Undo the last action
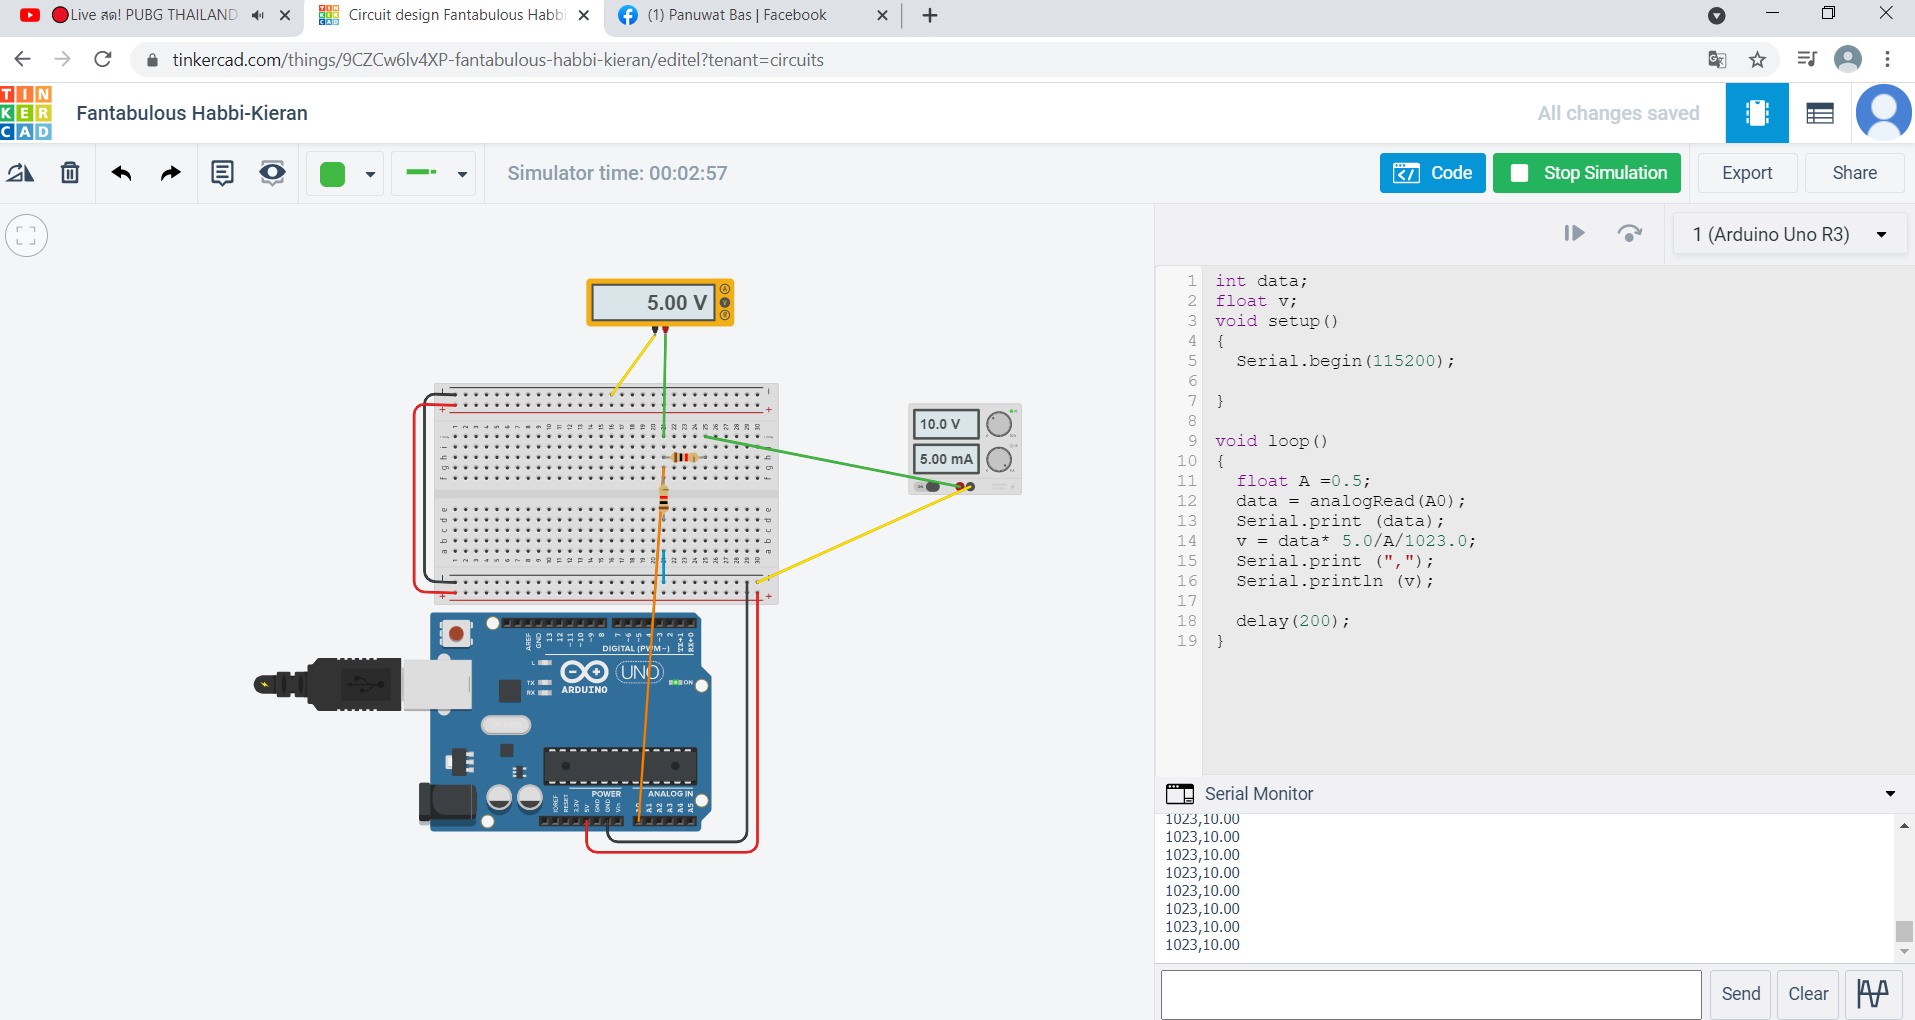Screen dimensions: 1915x1020 pos(121,173)
